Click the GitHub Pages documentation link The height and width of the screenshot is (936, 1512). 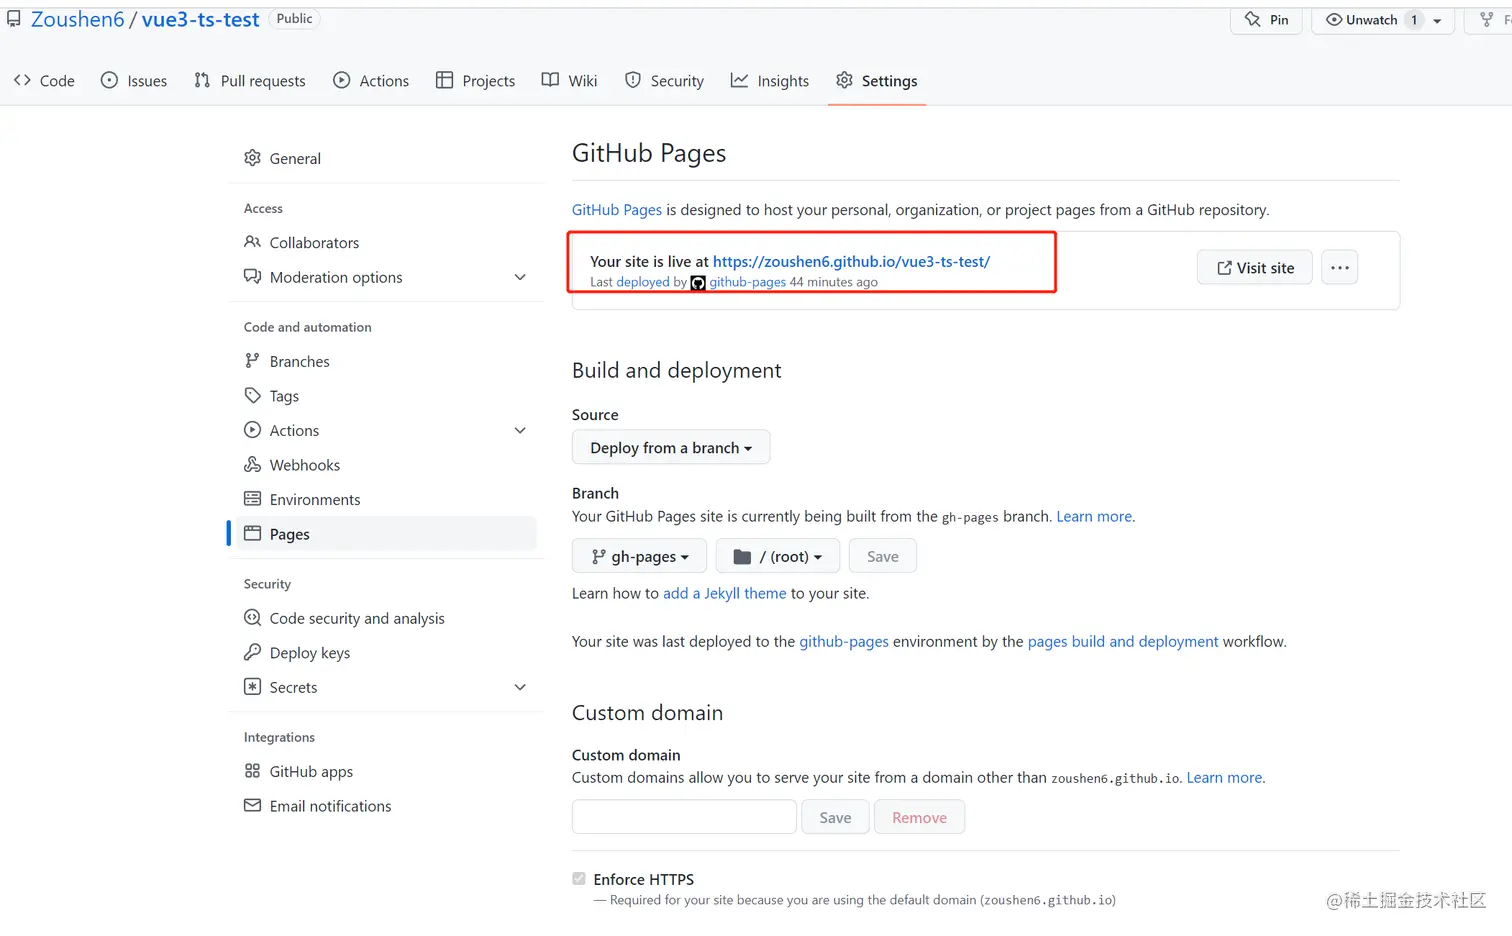(617, 210)
